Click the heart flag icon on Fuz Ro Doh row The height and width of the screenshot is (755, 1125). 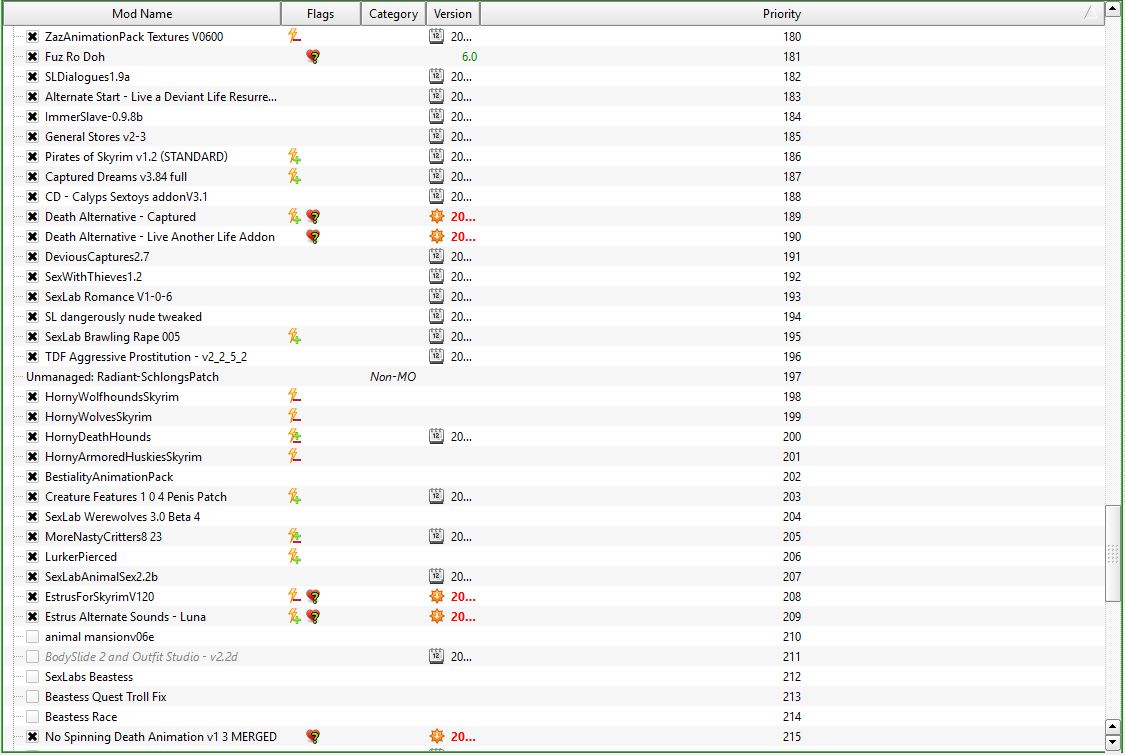click(313, 57)
